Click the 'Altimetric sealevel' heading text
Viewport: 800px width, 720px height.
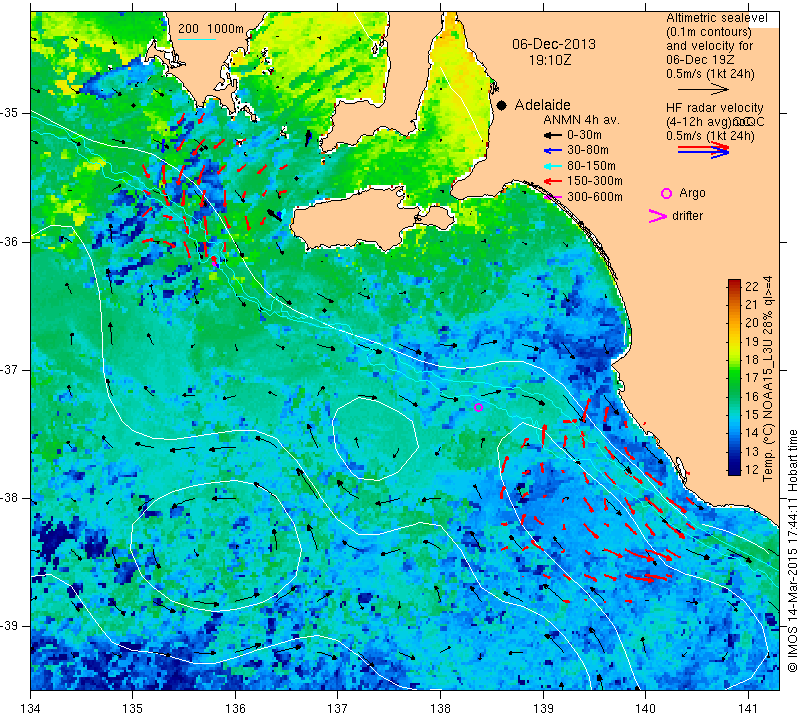pyautogui.click(x=716, y=18)
